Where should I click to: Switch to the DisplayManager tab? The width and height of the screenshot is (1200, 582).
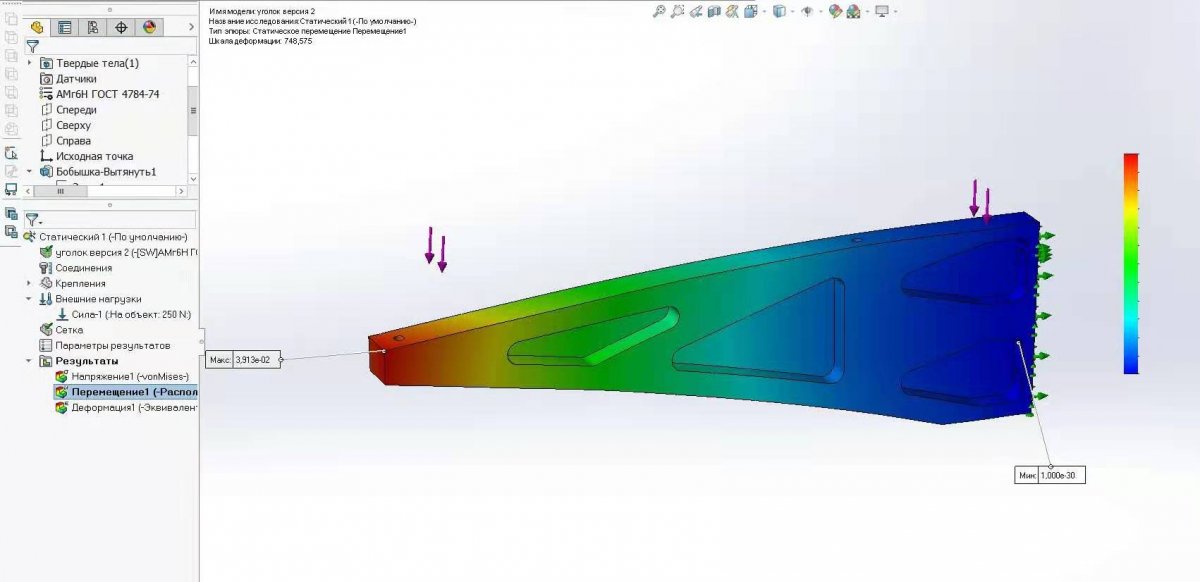[x=149, y=27]
